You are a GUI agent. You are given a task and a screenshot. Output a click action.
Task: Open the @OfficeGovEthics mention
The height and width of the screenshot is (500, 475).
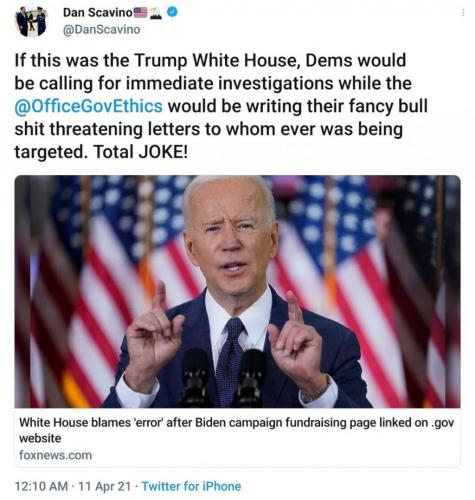[89, 106]
